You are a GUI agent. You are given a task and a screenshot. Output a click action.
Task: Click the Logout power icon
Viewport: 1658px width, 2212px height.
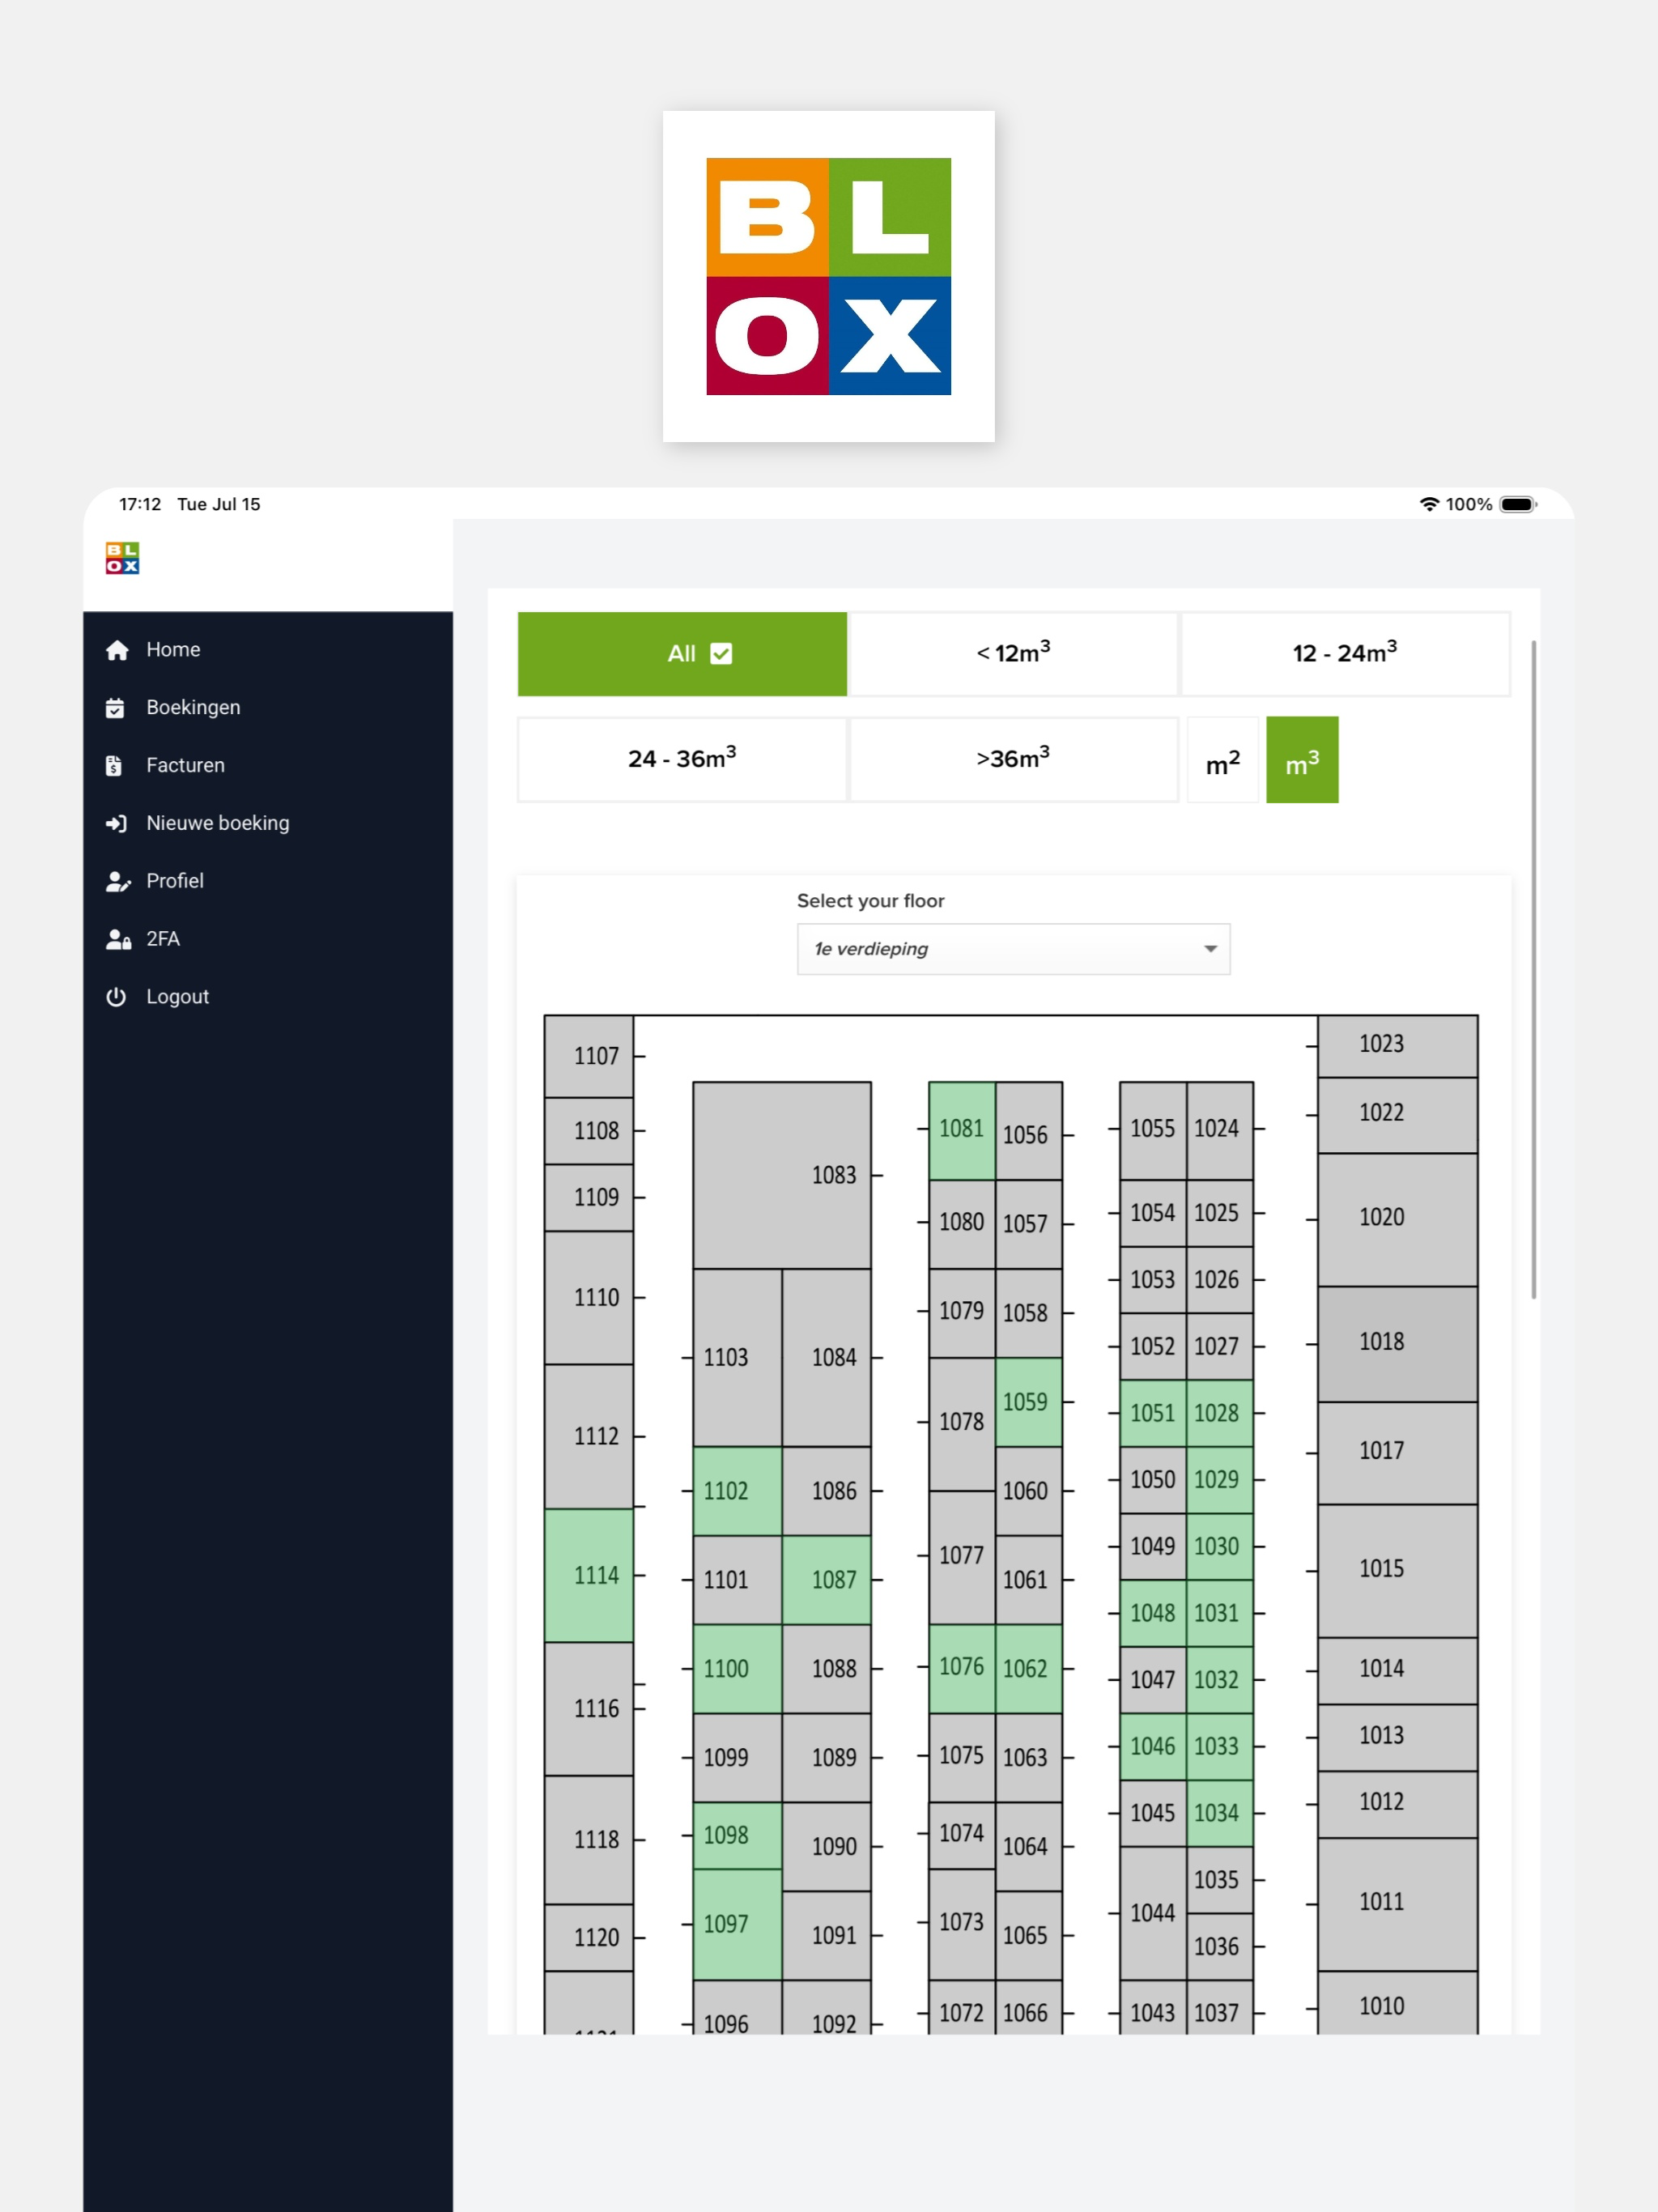point(116,997)
